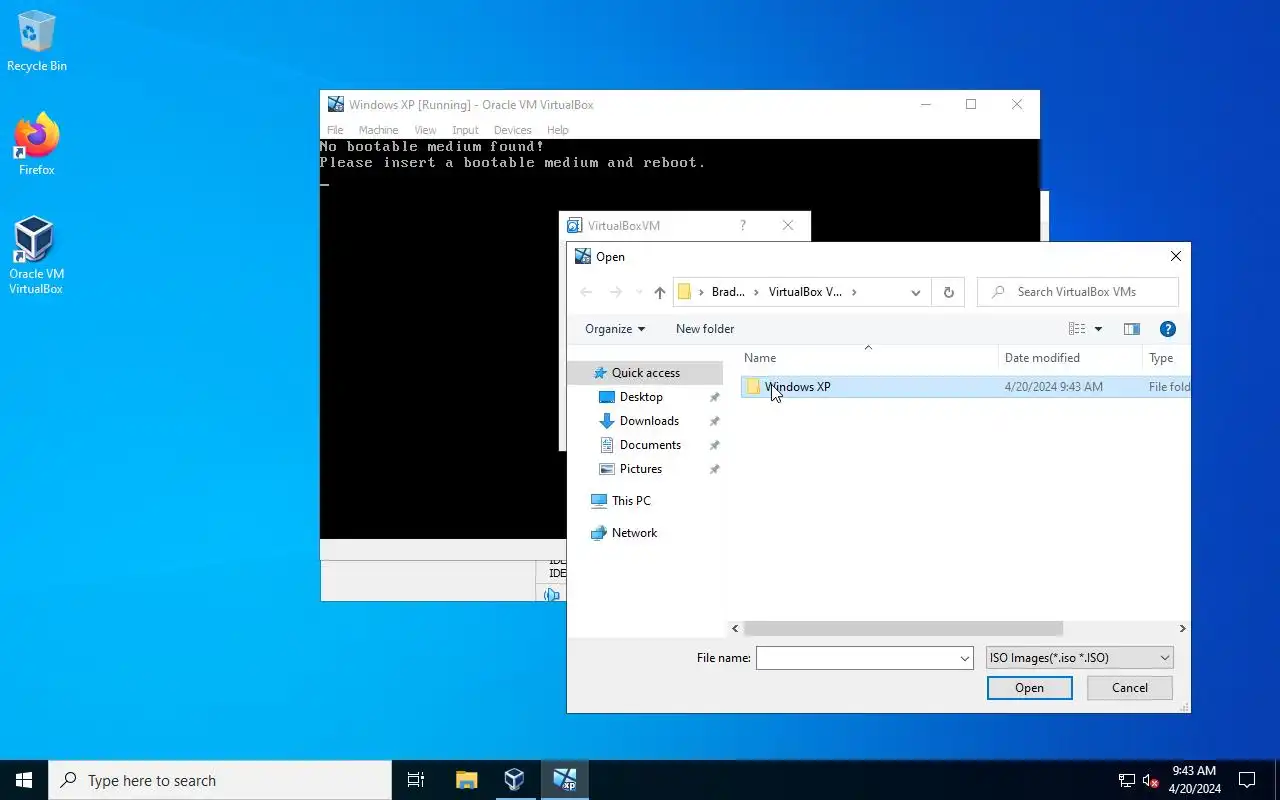Click the audio status icon in VM status bar
This screenshot has width=1280, height=800.
click(552, 595)
